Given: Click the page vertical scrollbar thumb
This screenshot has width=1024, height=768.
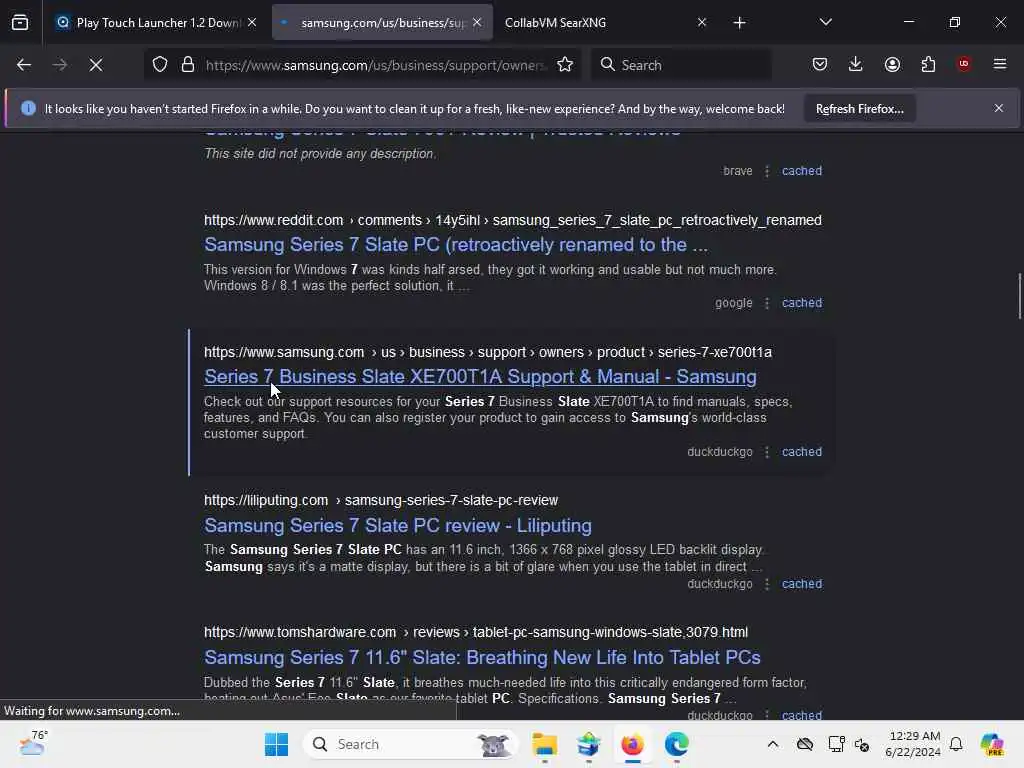Looking at the screenshot, I should point(1019,296).
